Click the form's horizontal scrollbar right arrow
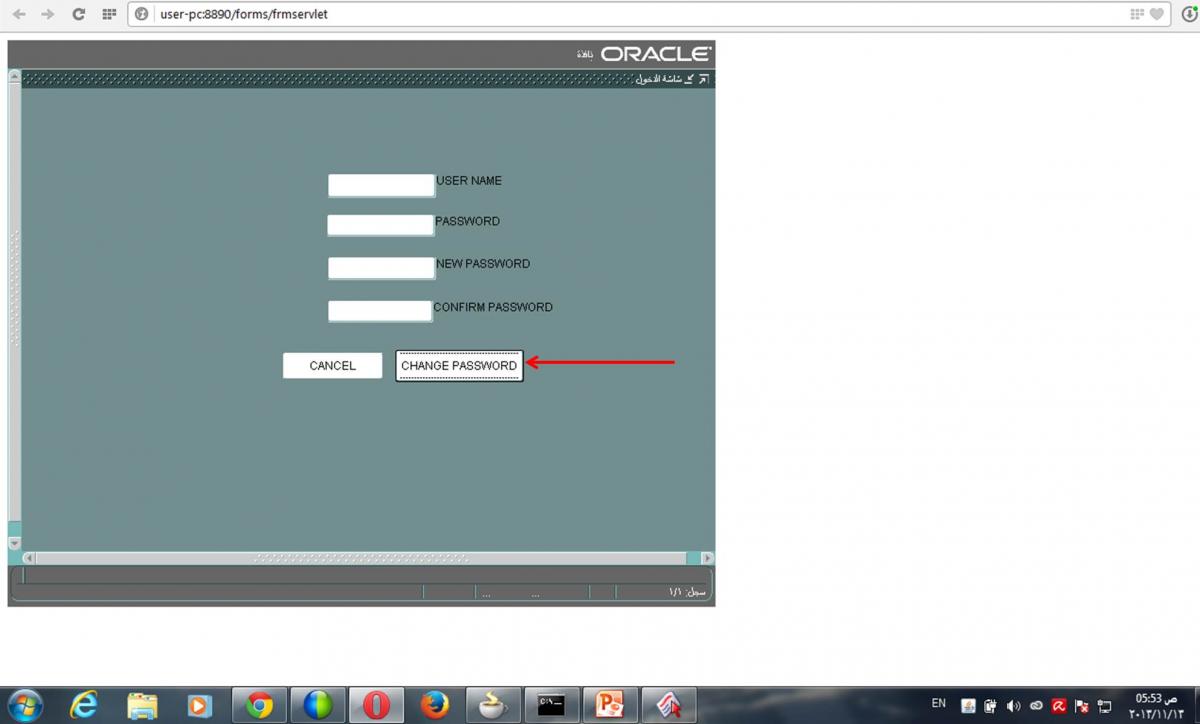 click(x=707, y=558)
